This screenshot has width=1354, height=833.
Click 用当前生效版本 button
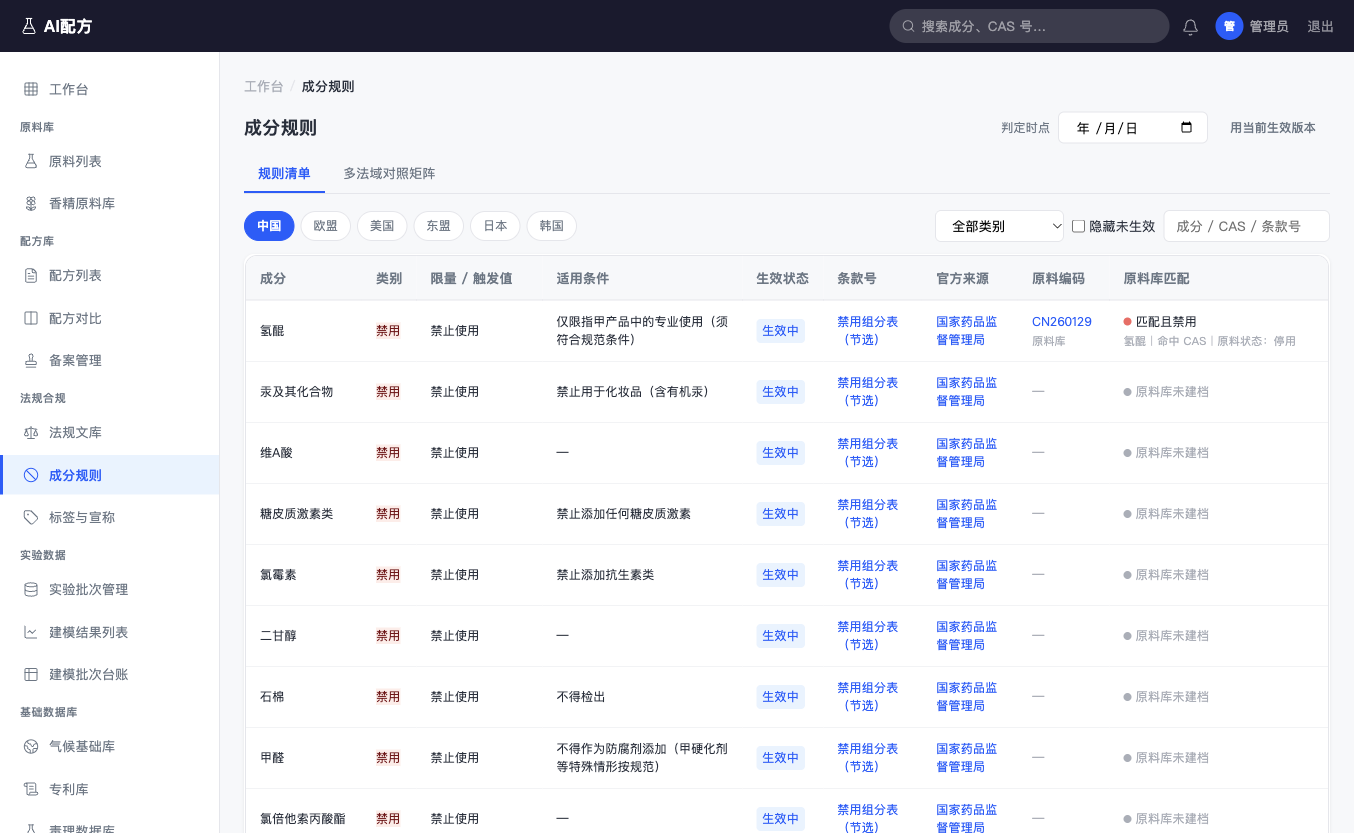[1273, 128]
